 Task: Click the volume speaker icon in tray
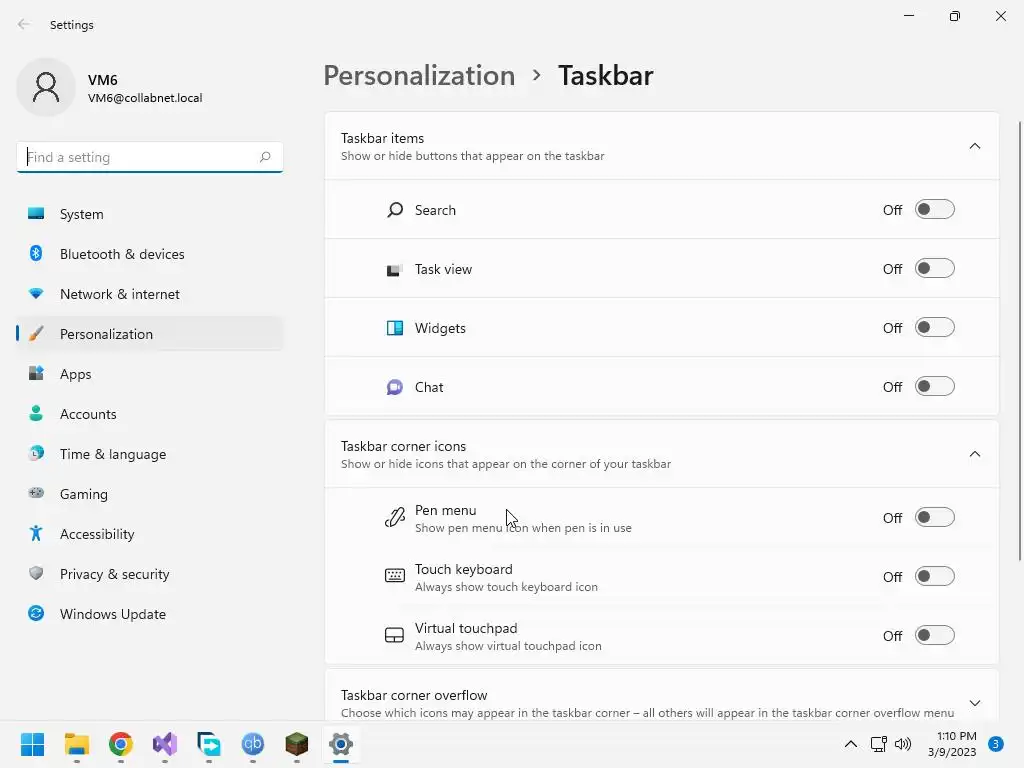tap(903, 744)
